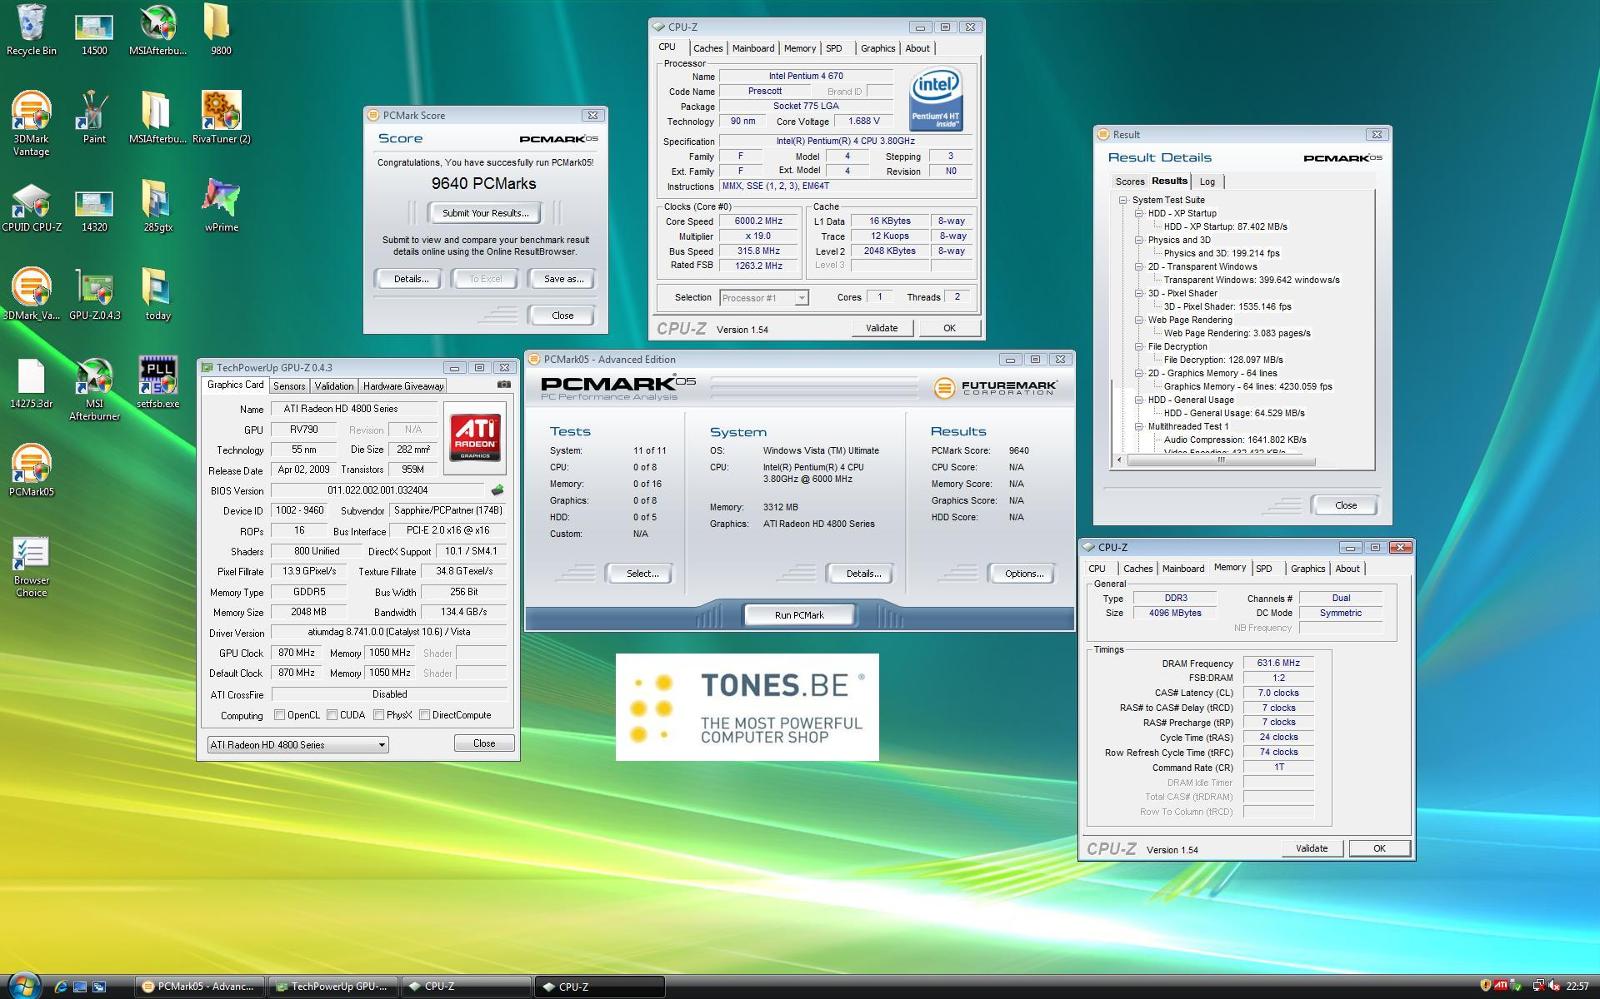Image resolution: width=1600 pixels, height=999 pixels.
Task: Launch PCMark05 desktop shortcut
Action: (31, 471)
